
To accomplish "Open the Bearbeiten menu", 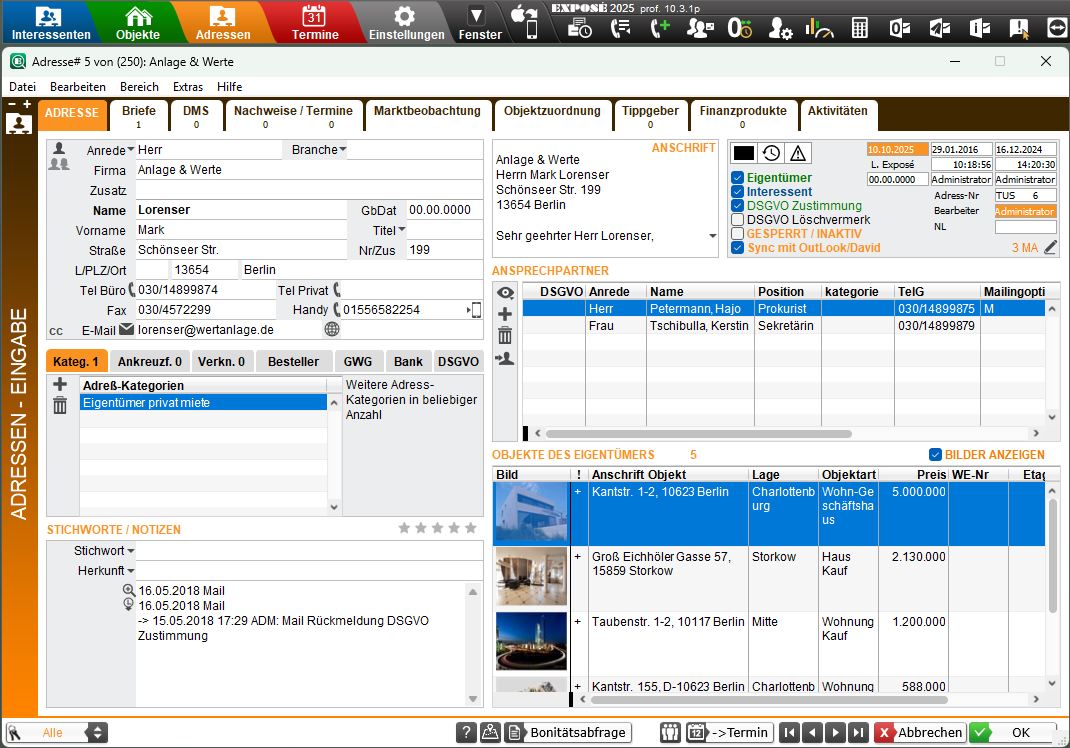I will (78, 87).
